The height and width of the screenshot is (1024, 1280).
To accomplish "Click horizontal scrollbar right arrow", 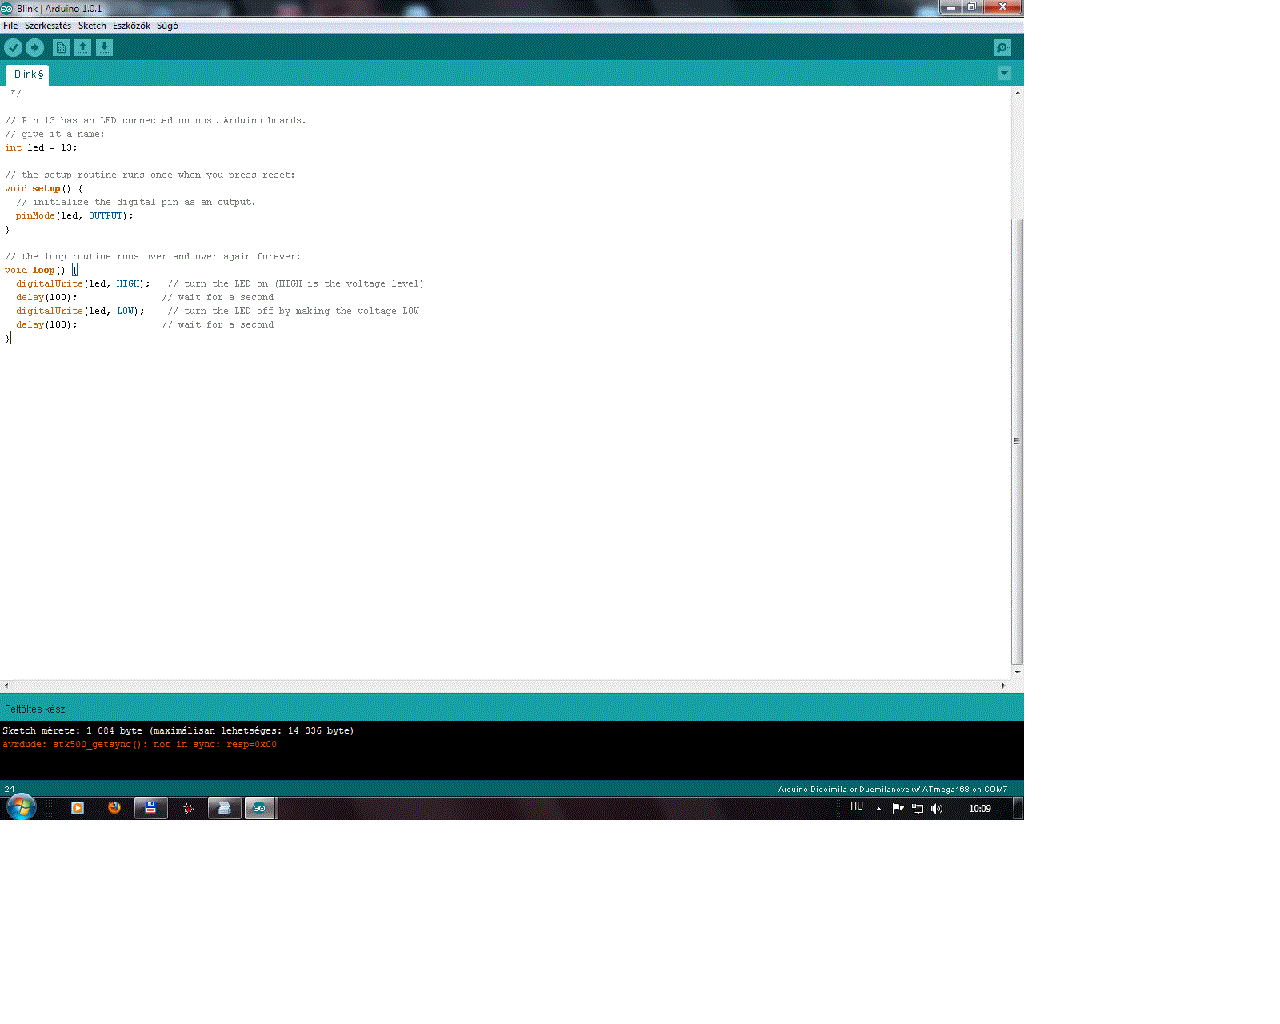I will [x=1004, y=686].
